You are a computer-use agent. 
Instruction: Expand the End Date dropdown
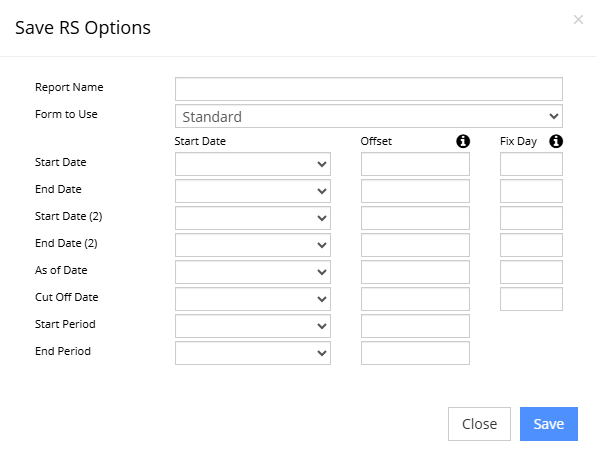(253, 191)
